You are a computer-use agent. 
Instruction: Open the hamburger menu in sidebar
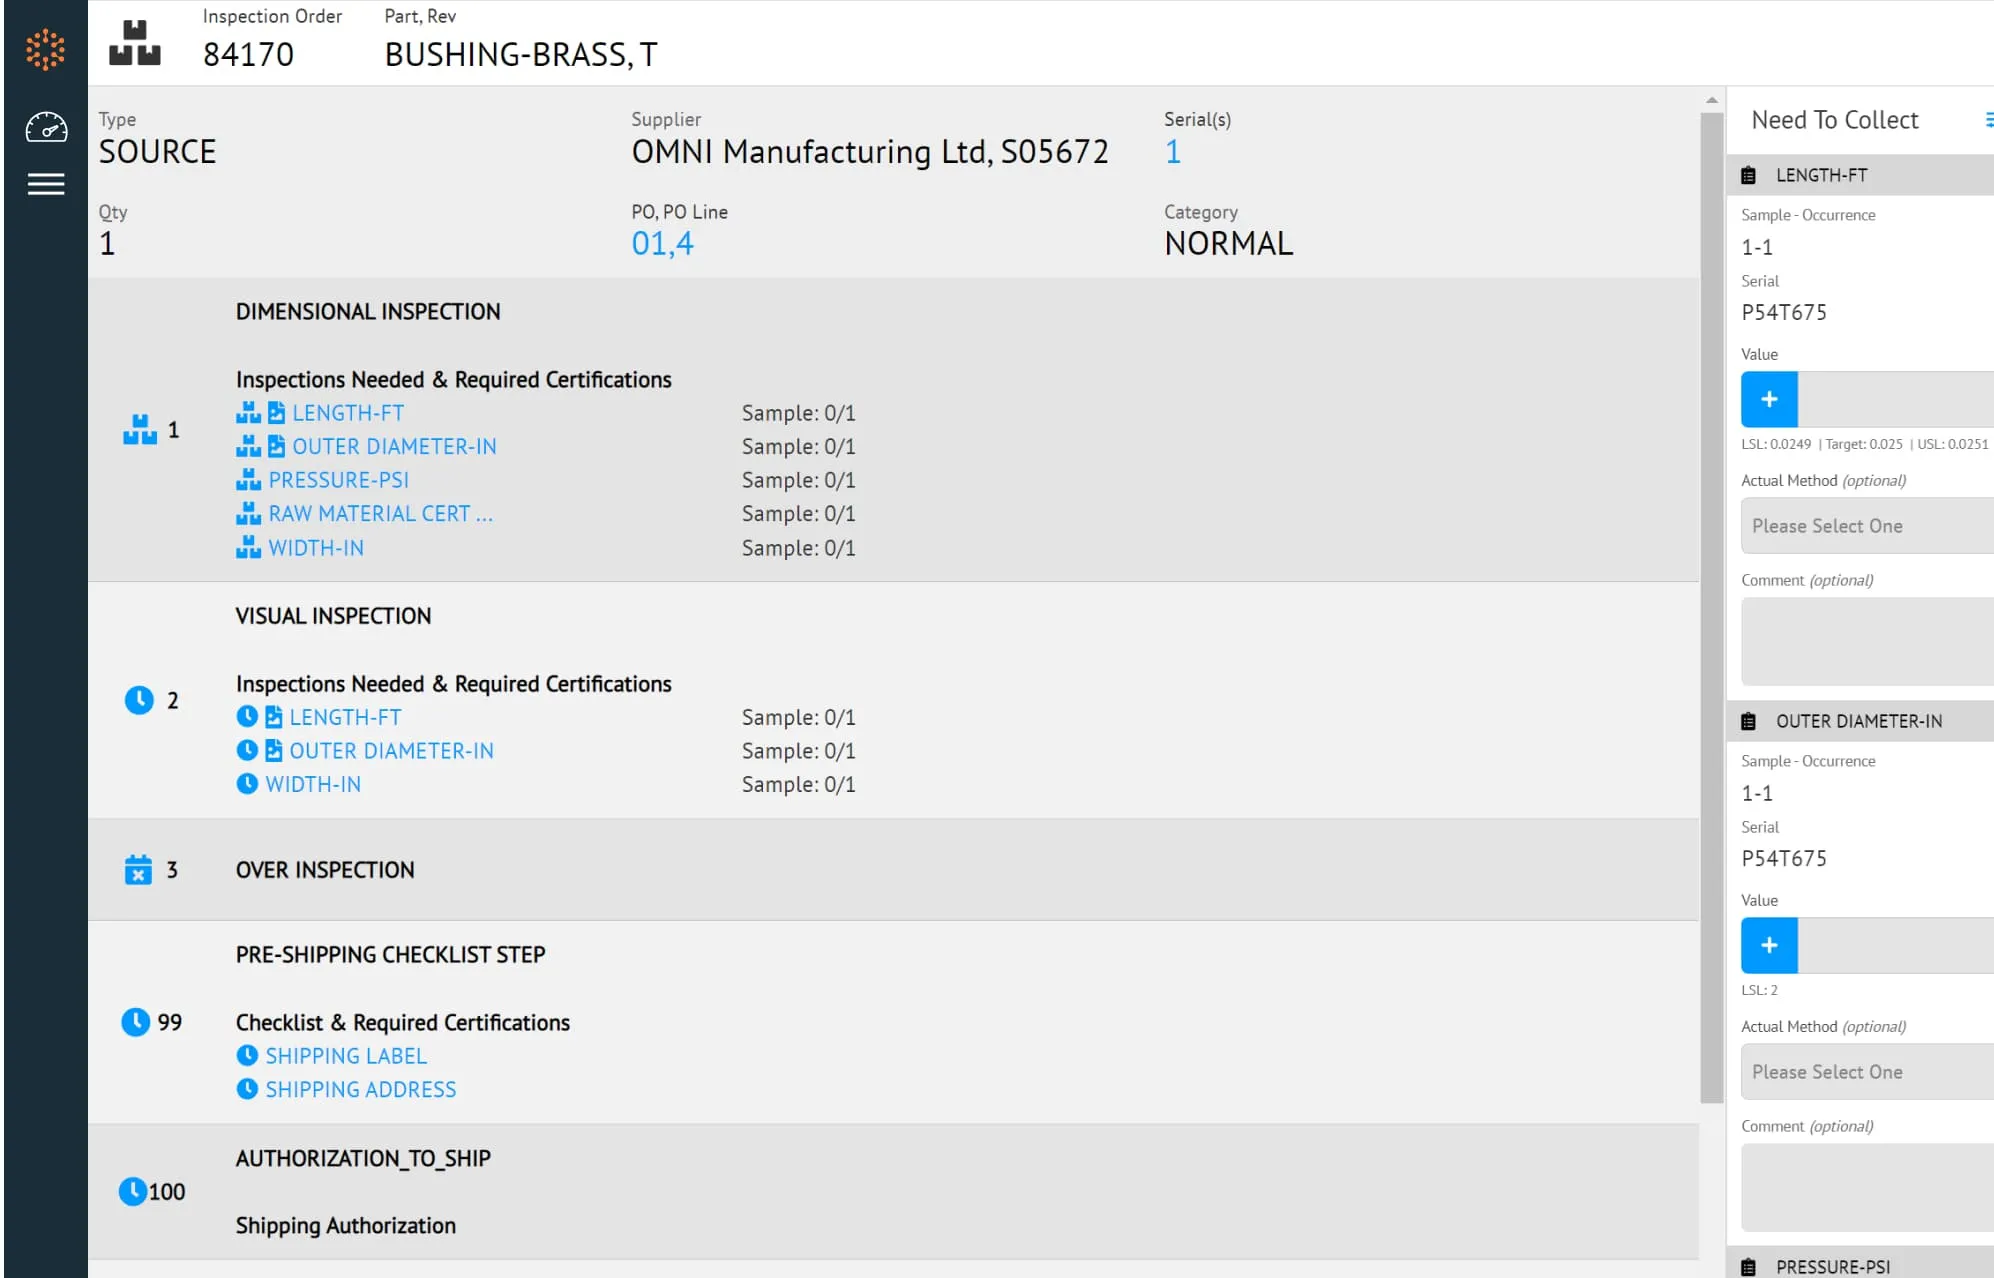click(46, 184)
